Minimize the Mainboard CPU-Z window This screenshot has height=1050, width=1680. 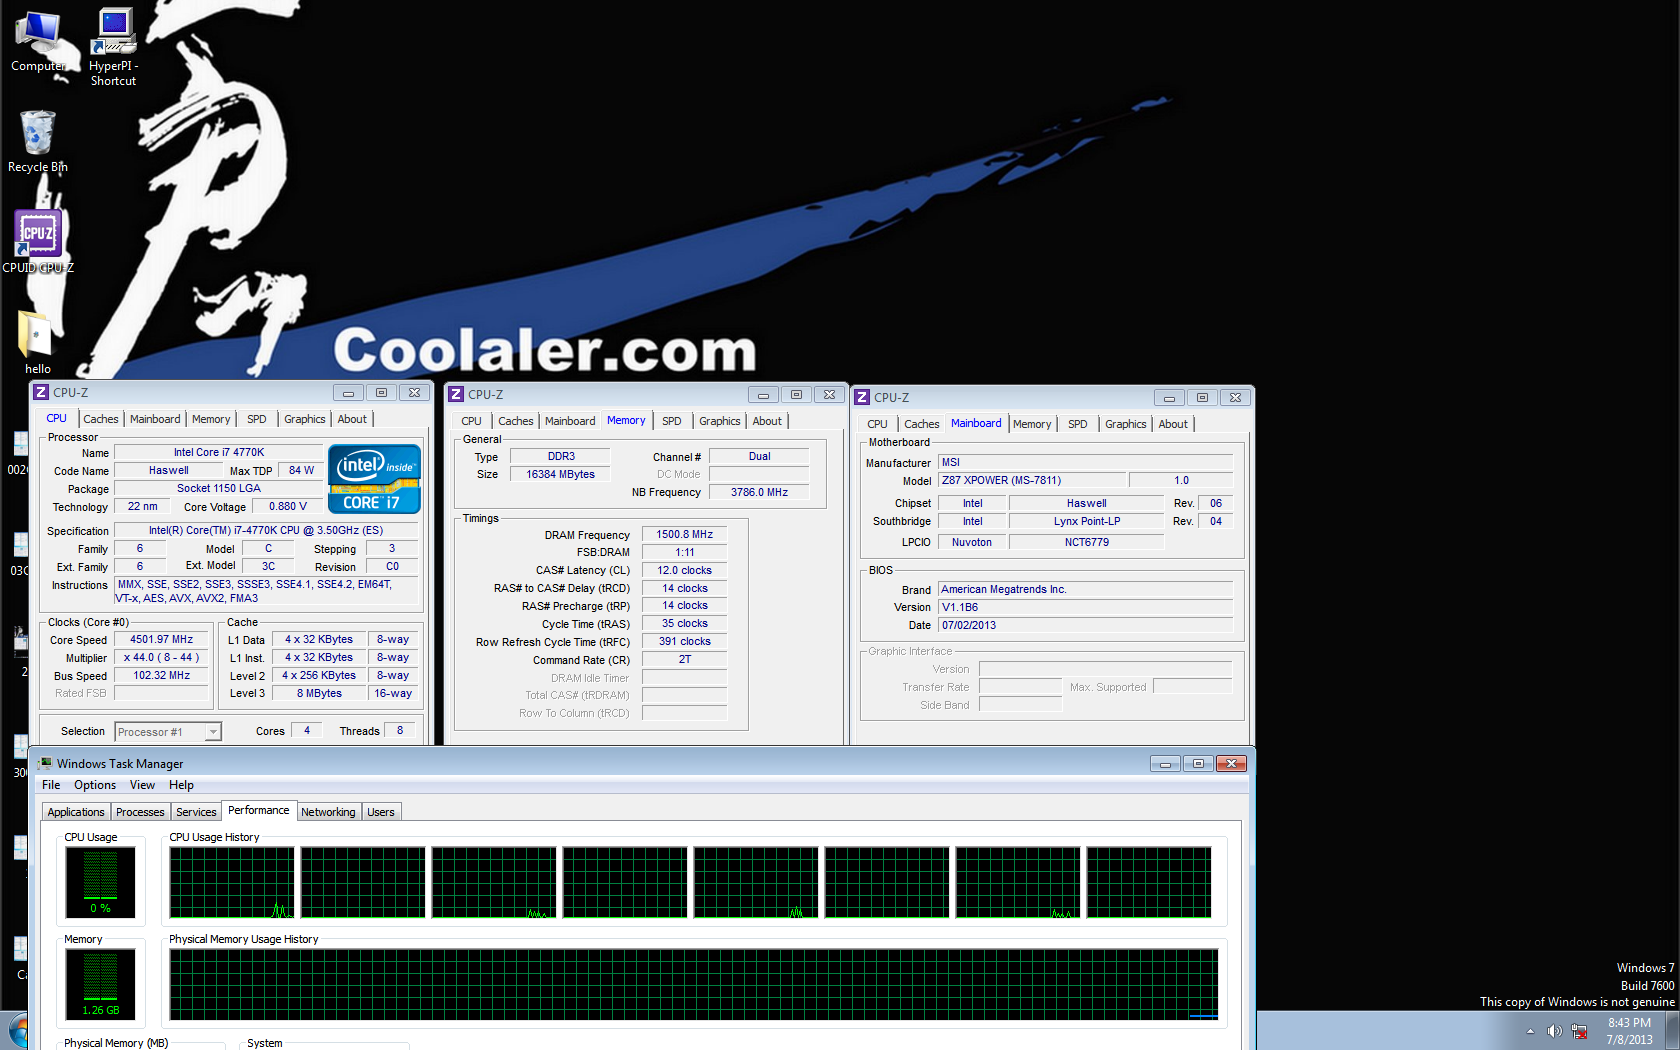point(1169,398)
